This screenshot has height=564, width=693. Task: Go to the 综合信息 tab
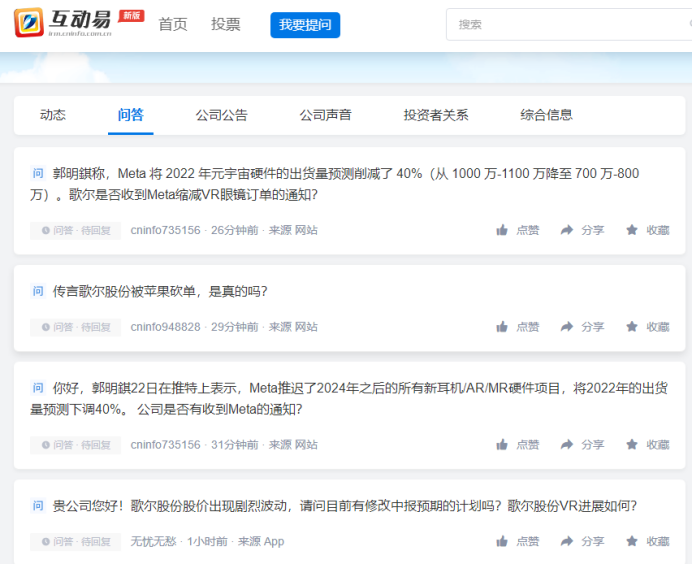pyautogui.click(x=547, y=115)
